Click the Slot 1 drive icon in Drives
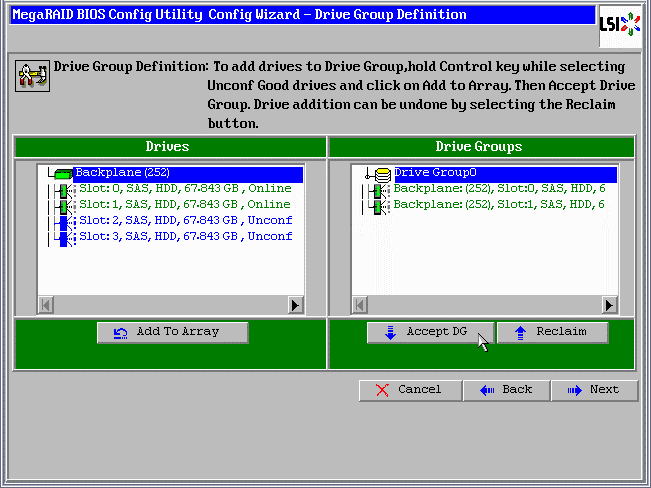This screenshot has width=651, height=488. click(x=65, y=205)
